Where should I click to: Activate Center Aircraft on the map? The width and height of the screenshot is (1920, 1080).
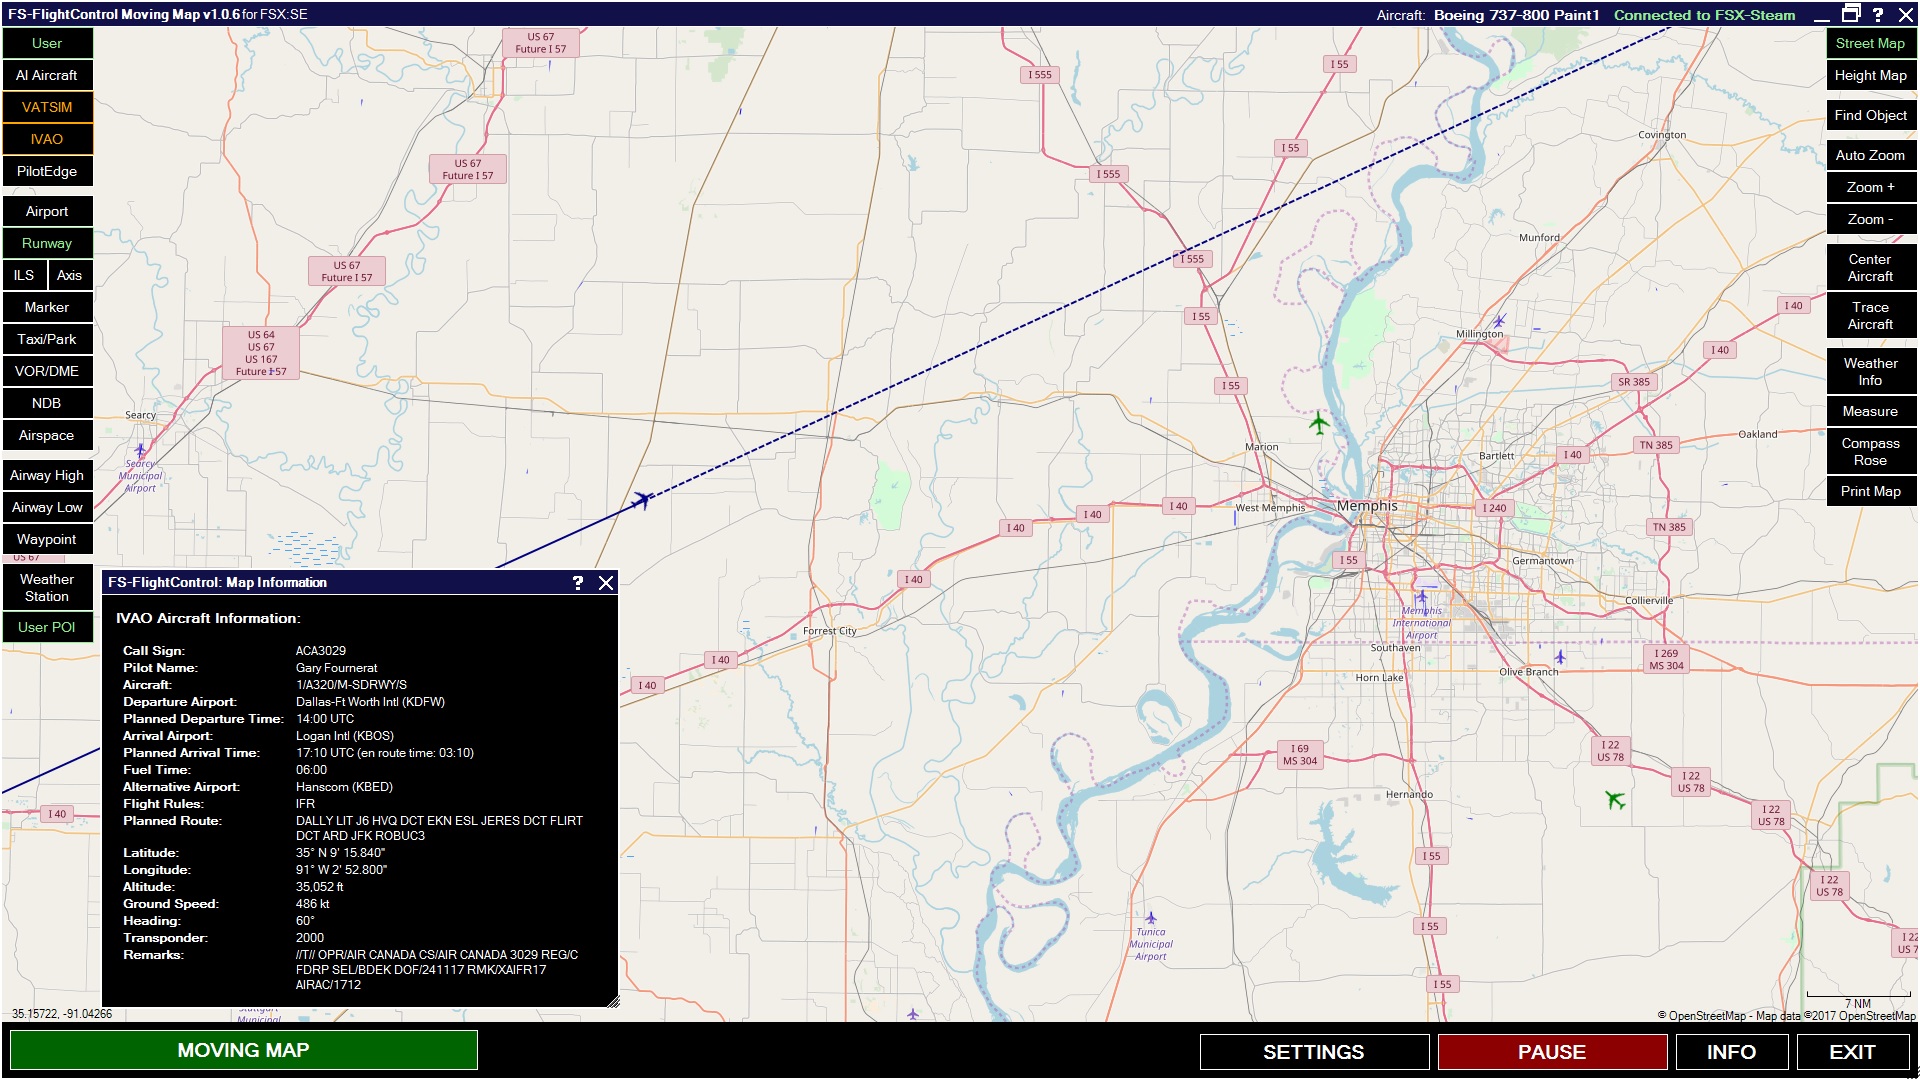(x=1869, y=267)
